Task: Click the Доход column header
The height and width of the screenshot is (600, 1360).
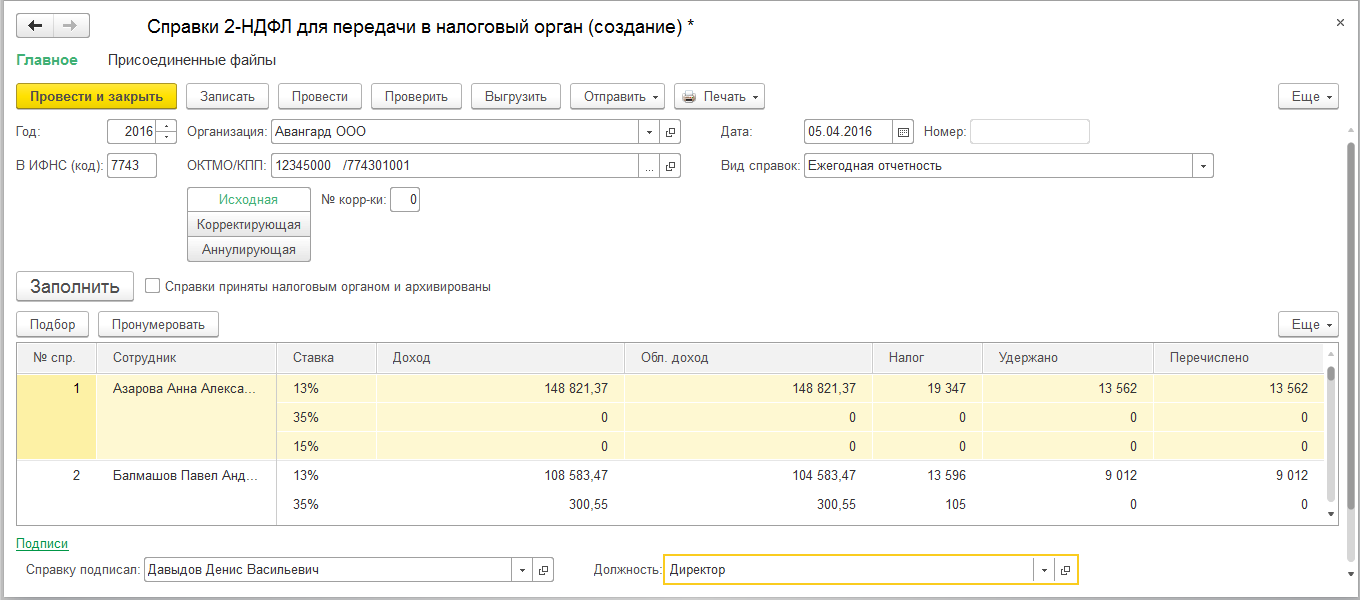Action: coord(501,358)
